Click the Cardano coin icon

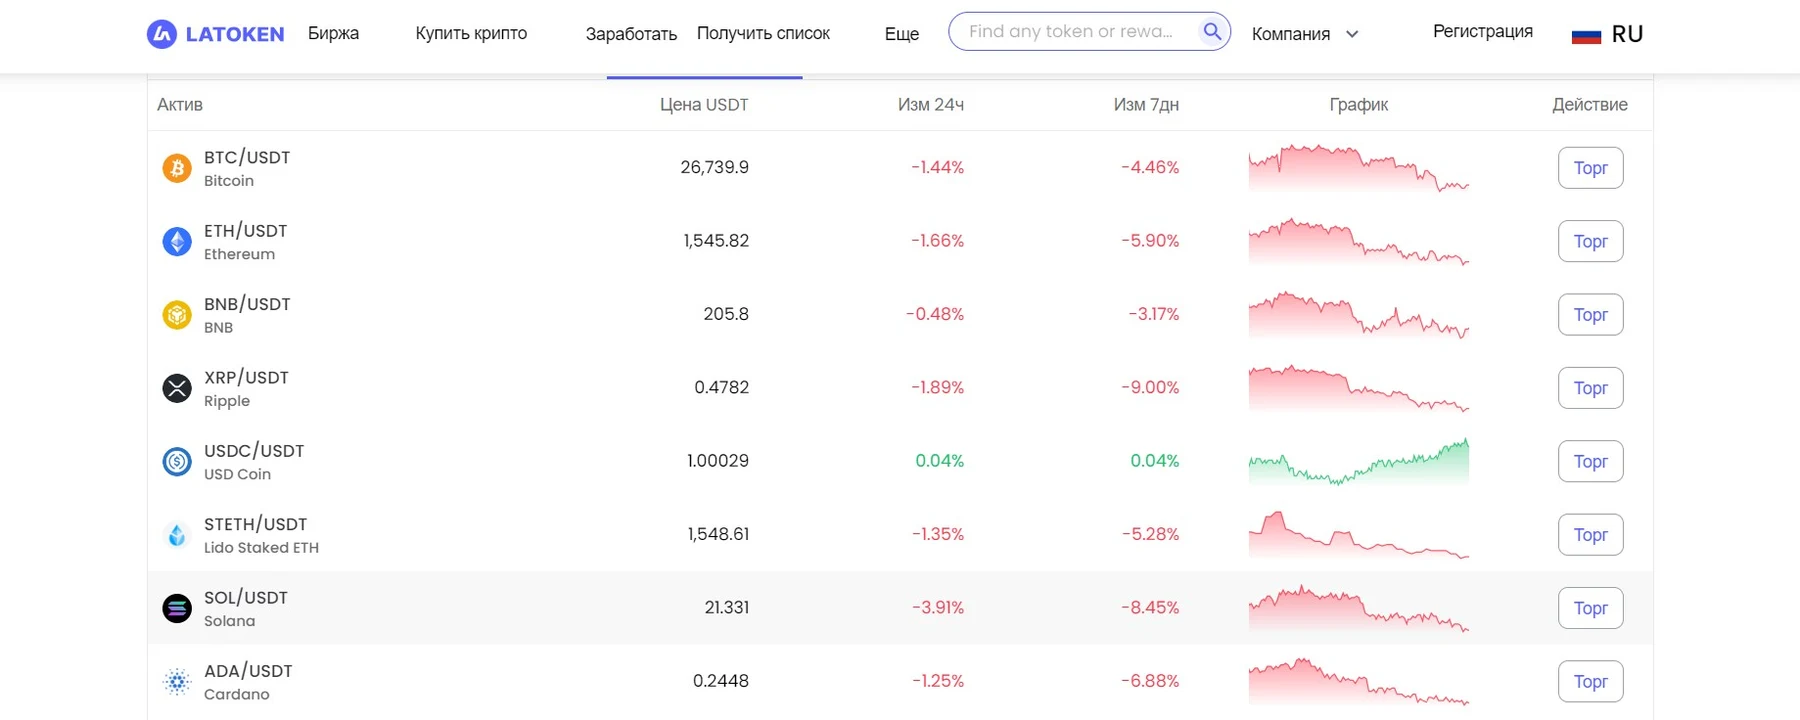tap(177, 681)
